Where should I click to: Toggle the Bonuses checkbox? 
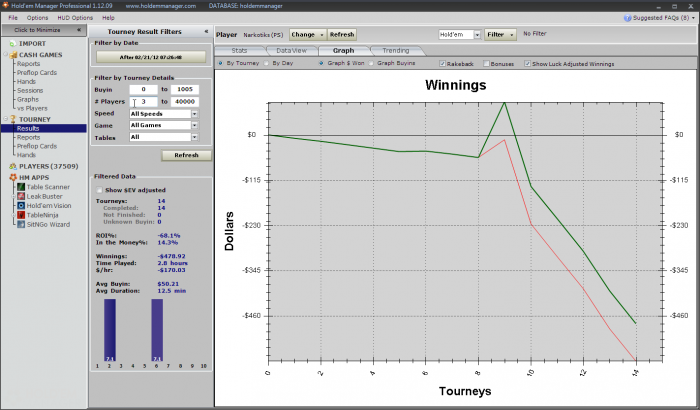tap(486, 64)
